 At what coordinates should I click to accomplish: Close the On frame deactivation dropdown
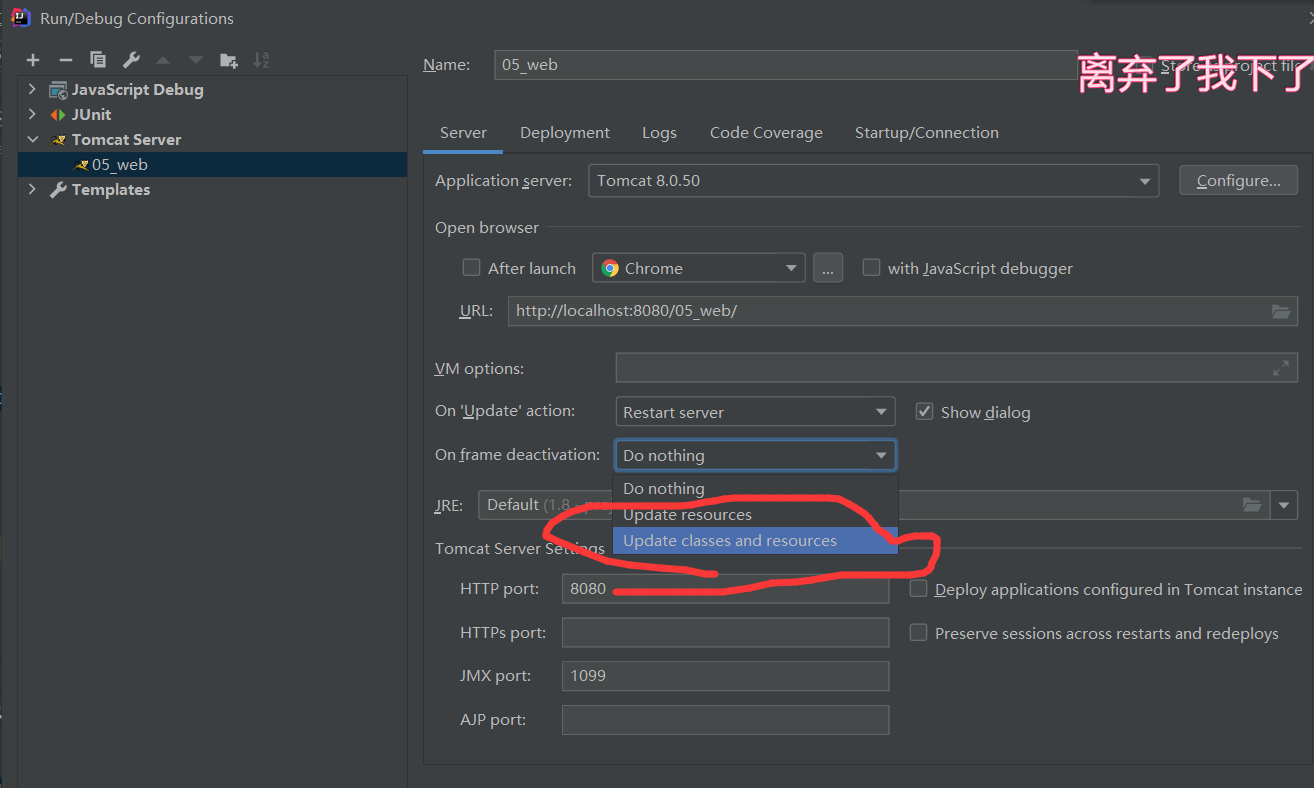click(755, 455)
